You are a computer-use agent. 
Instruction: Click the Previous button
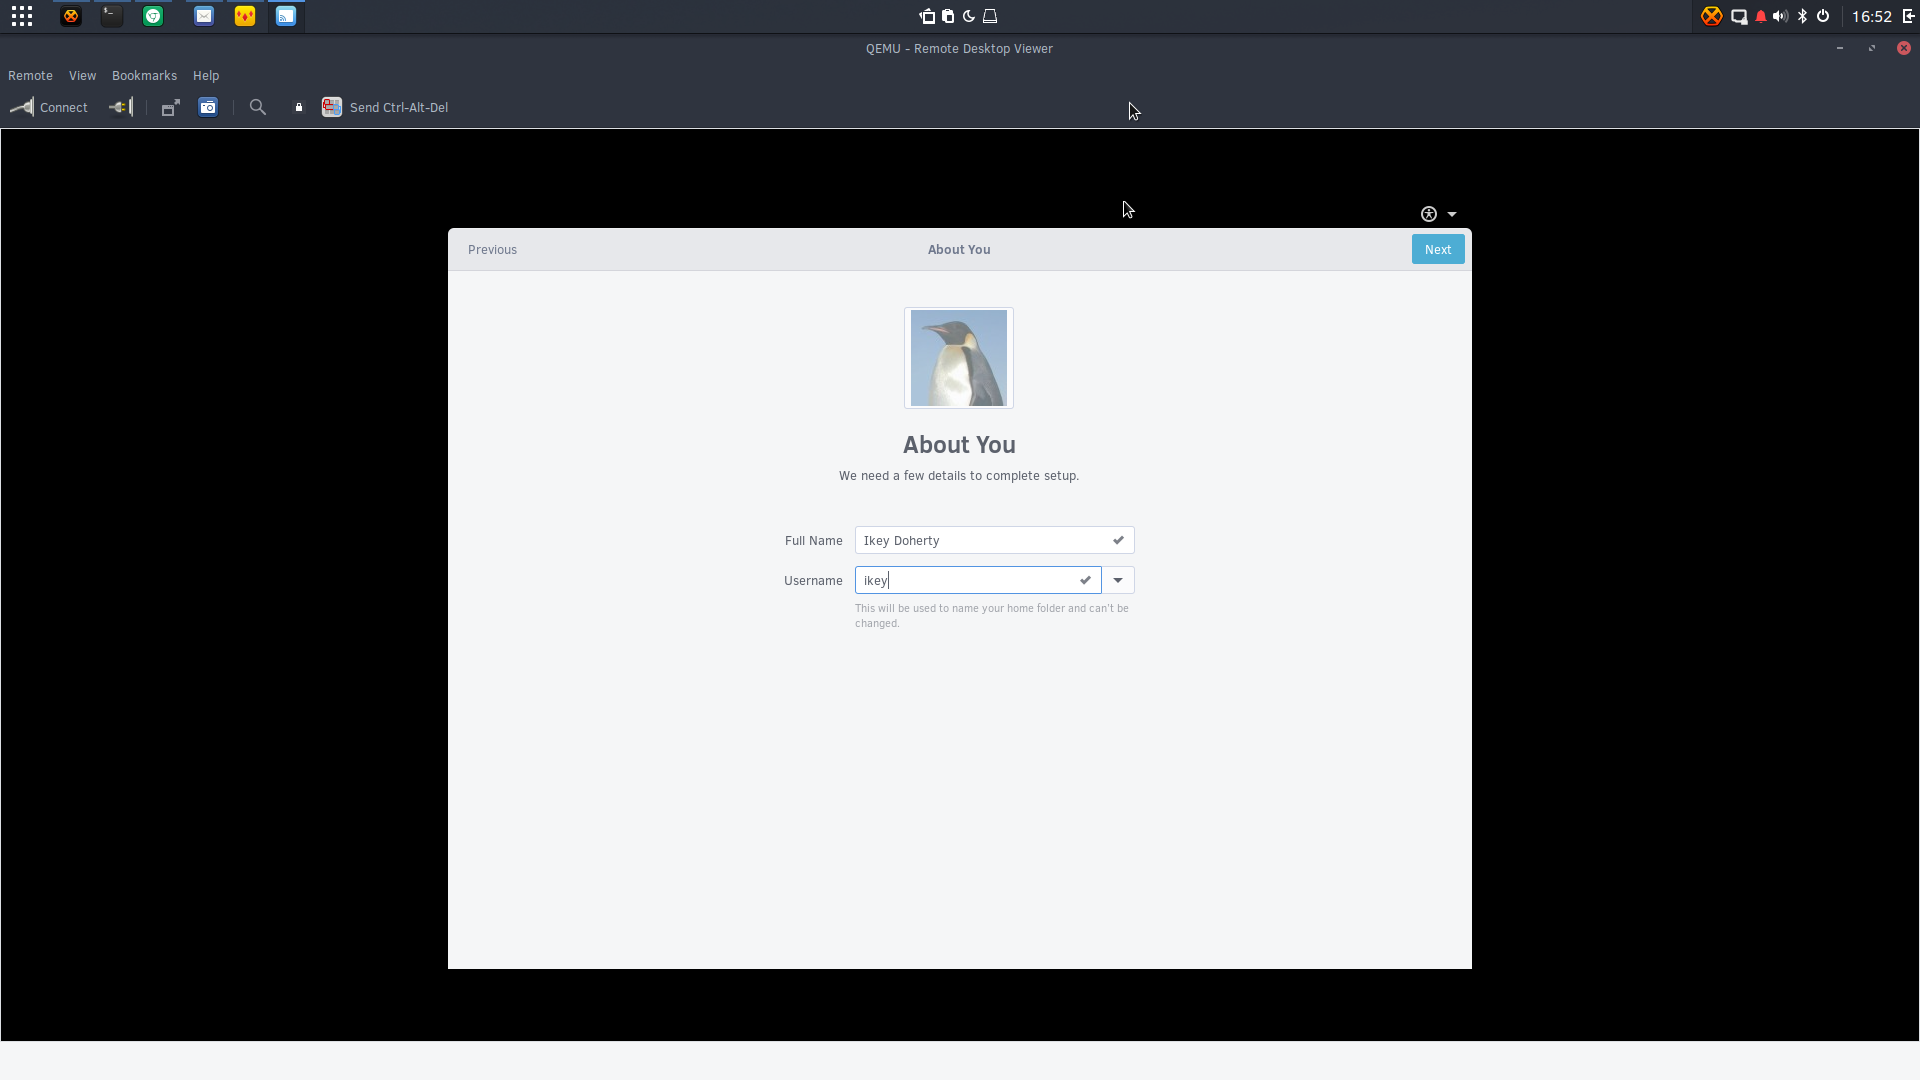(x=492, y=250)
